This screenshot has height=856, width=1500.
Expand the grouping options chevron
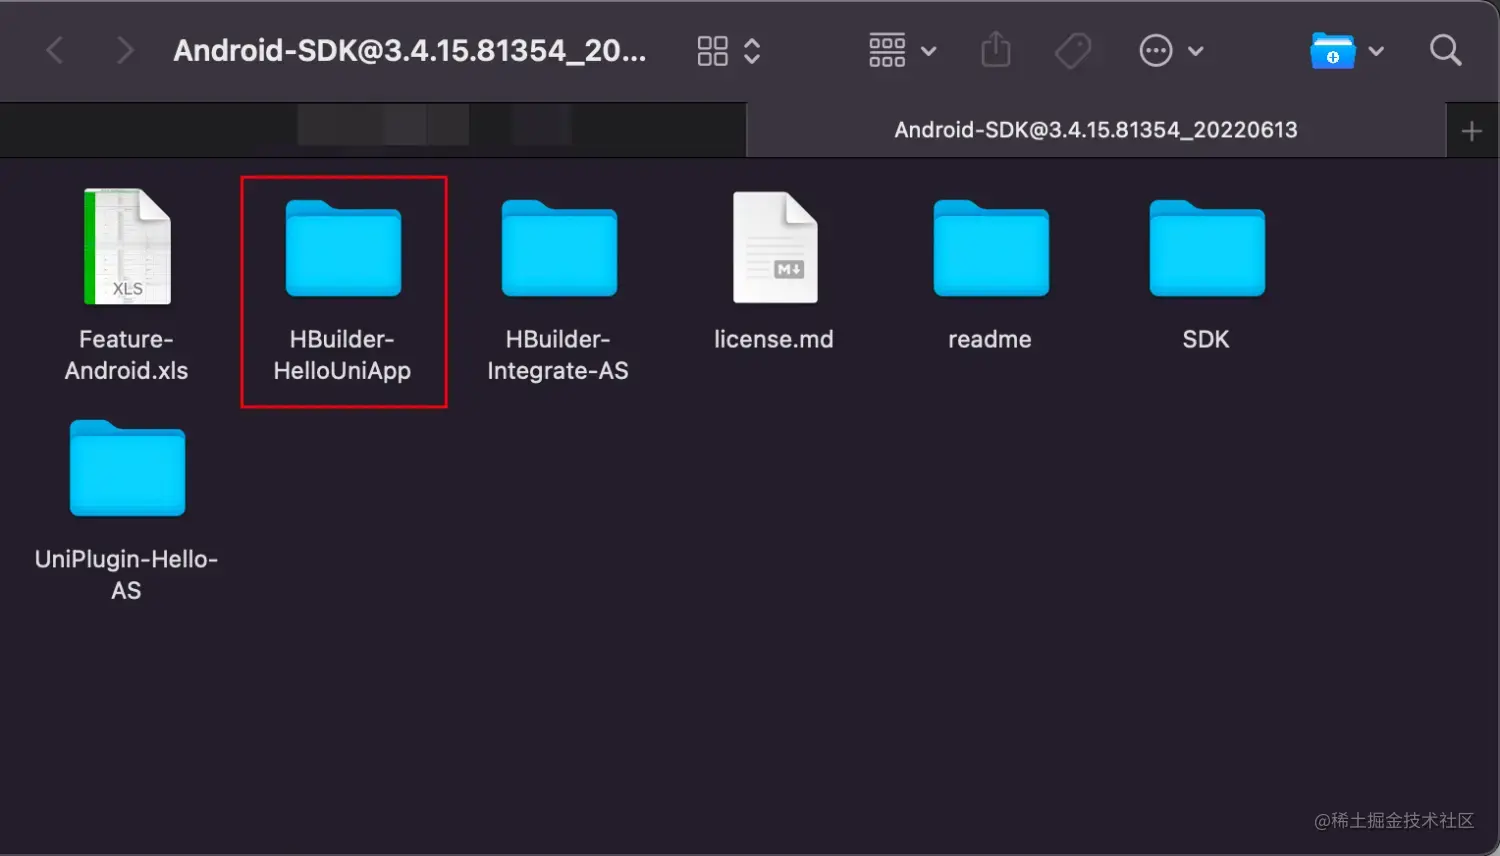pos(928,50)
